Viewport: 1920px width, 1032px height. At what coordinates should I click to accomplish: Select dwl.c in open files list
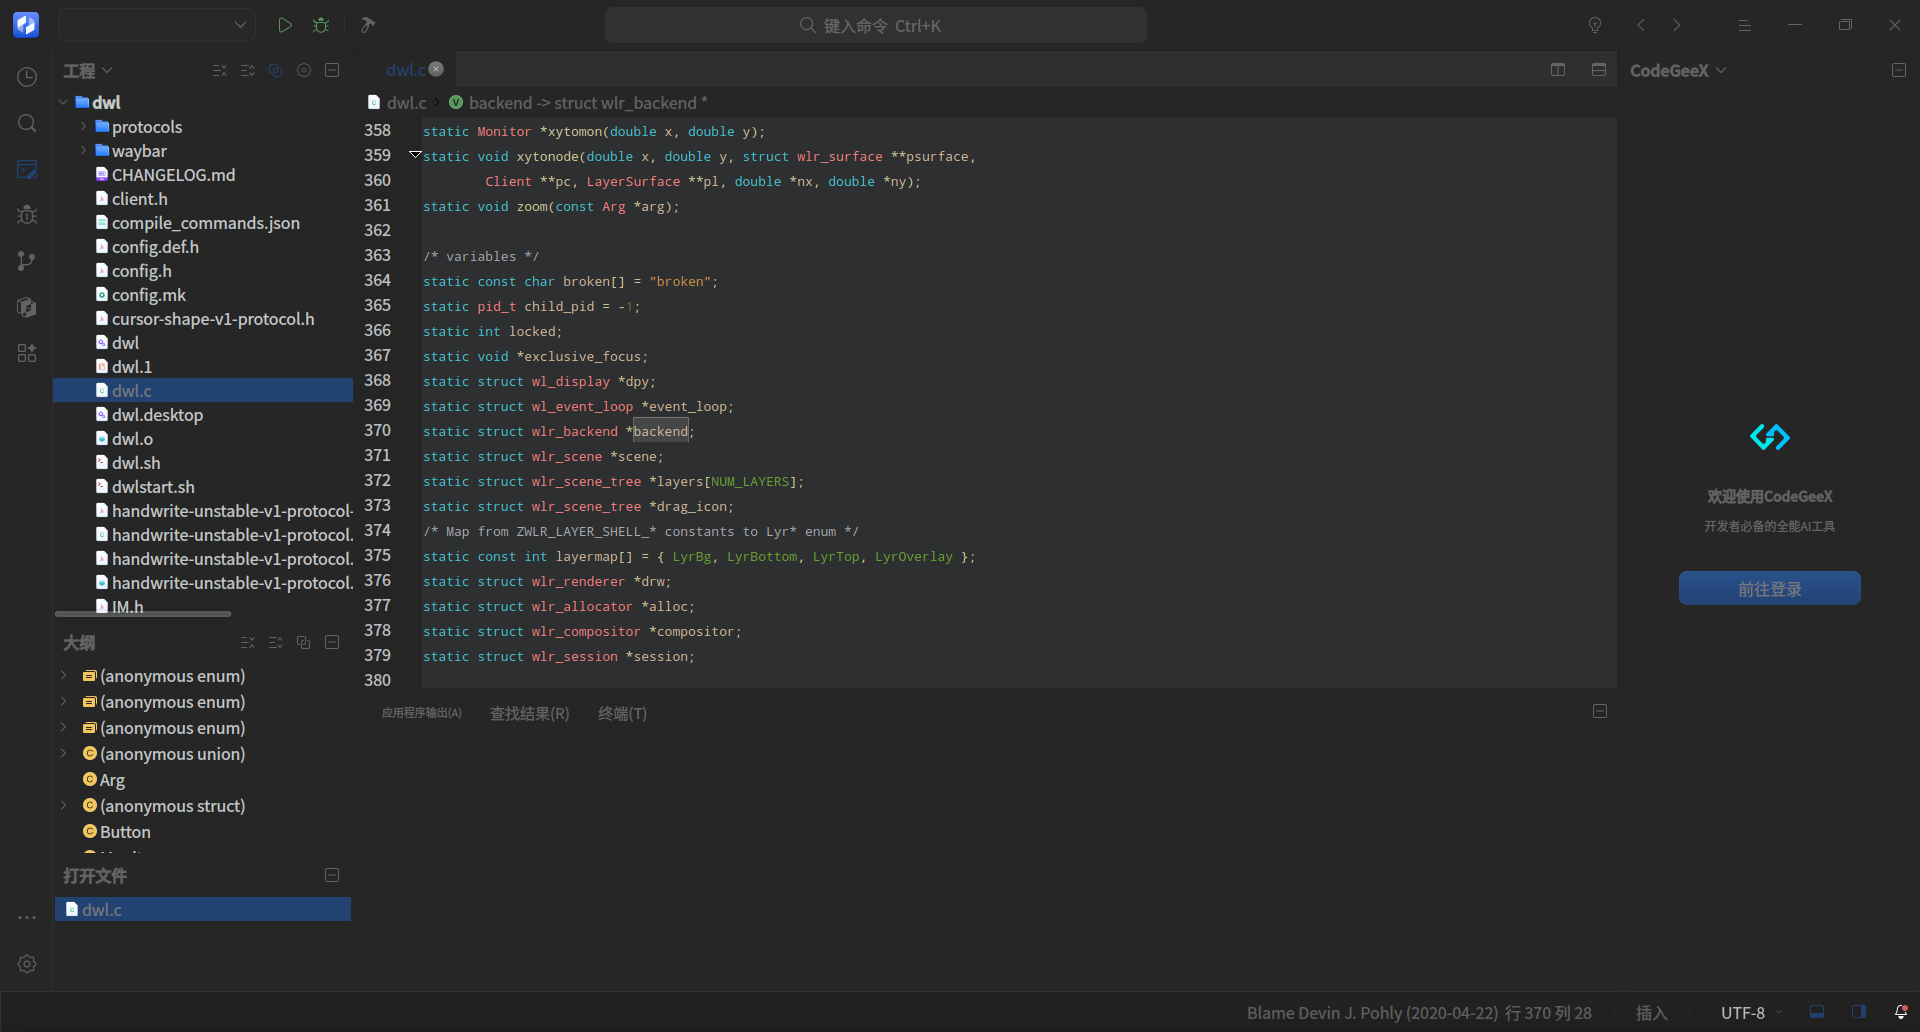203,909
